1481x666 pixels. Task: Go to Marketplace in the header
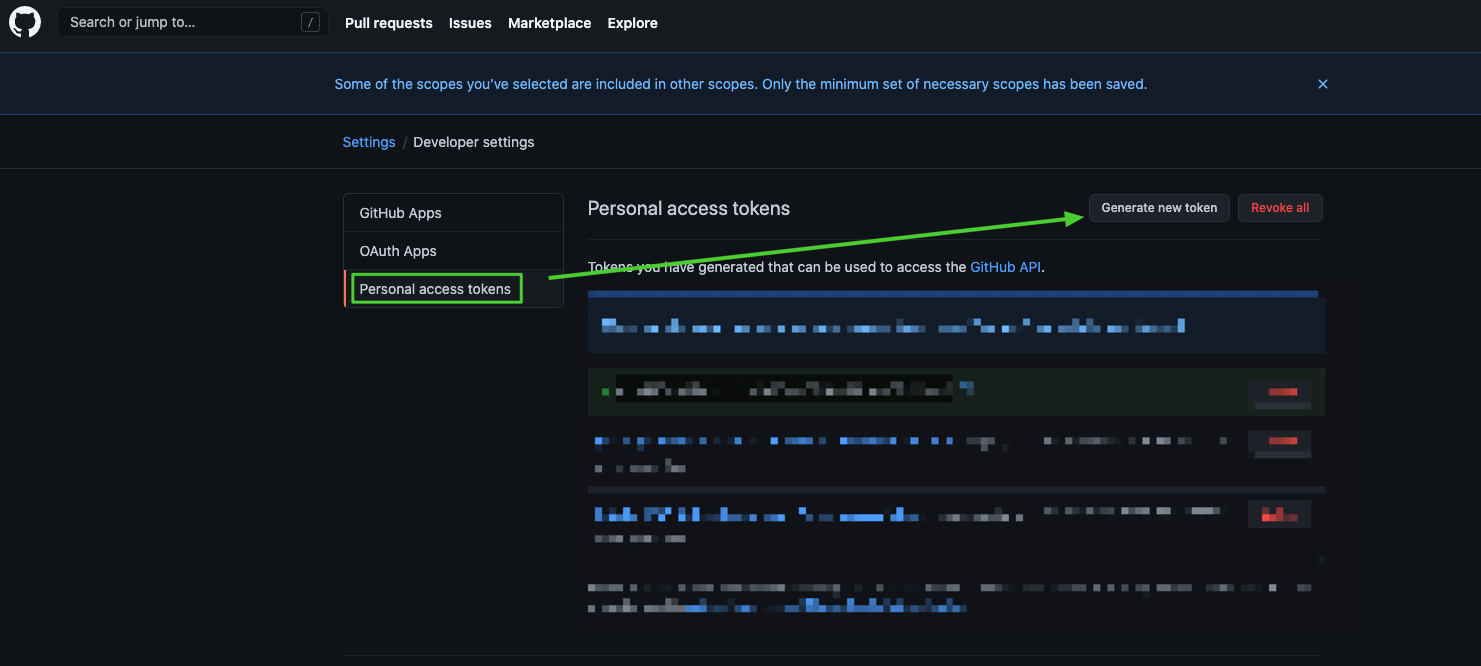549,23
